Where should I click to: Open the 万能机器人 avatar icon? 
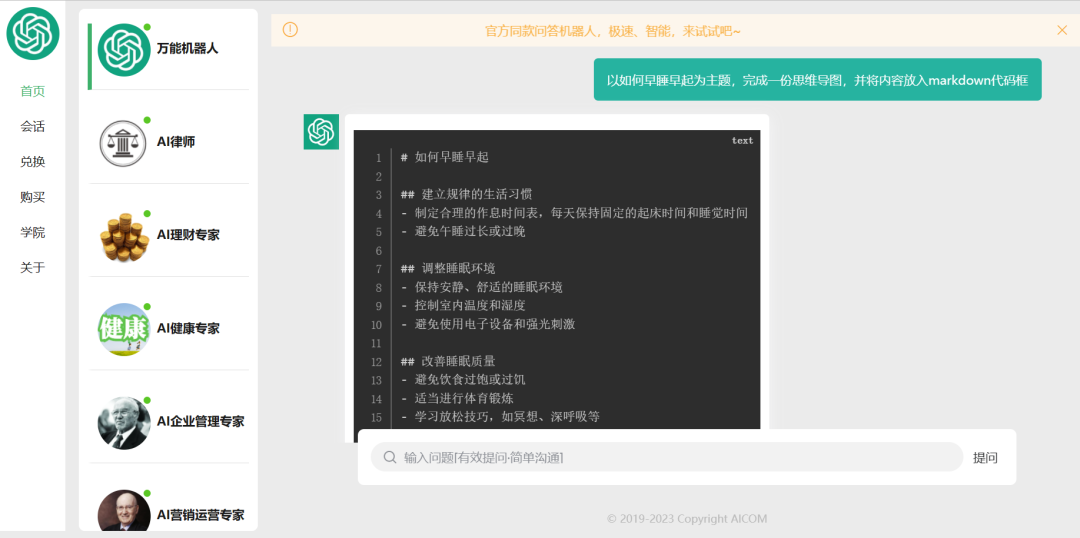point(124,50)
